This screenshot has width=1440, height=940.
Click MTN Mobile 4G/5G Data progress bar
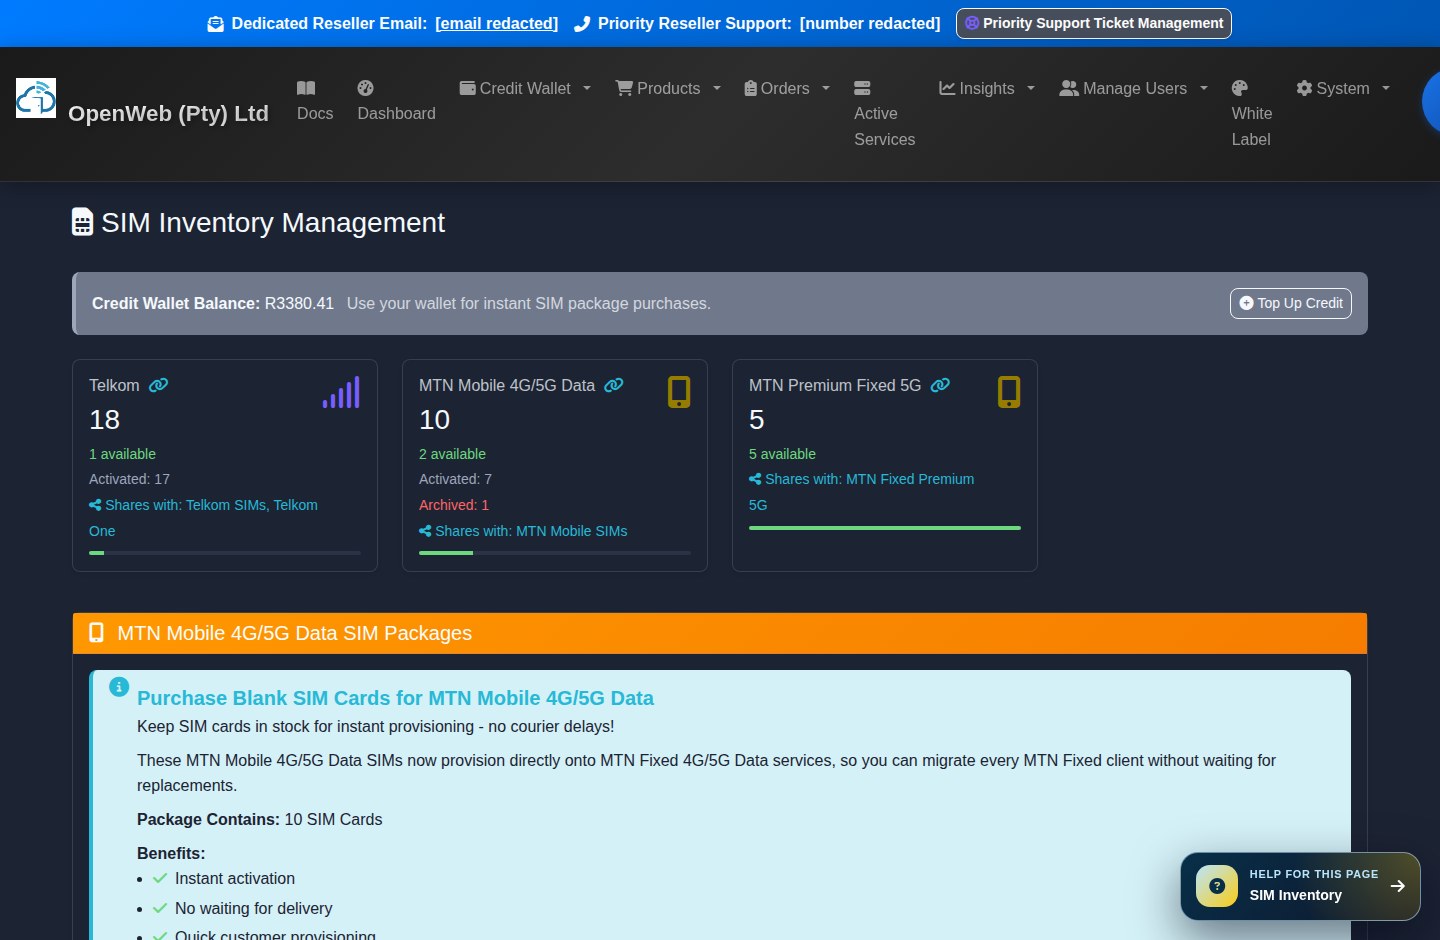[555, 552]
